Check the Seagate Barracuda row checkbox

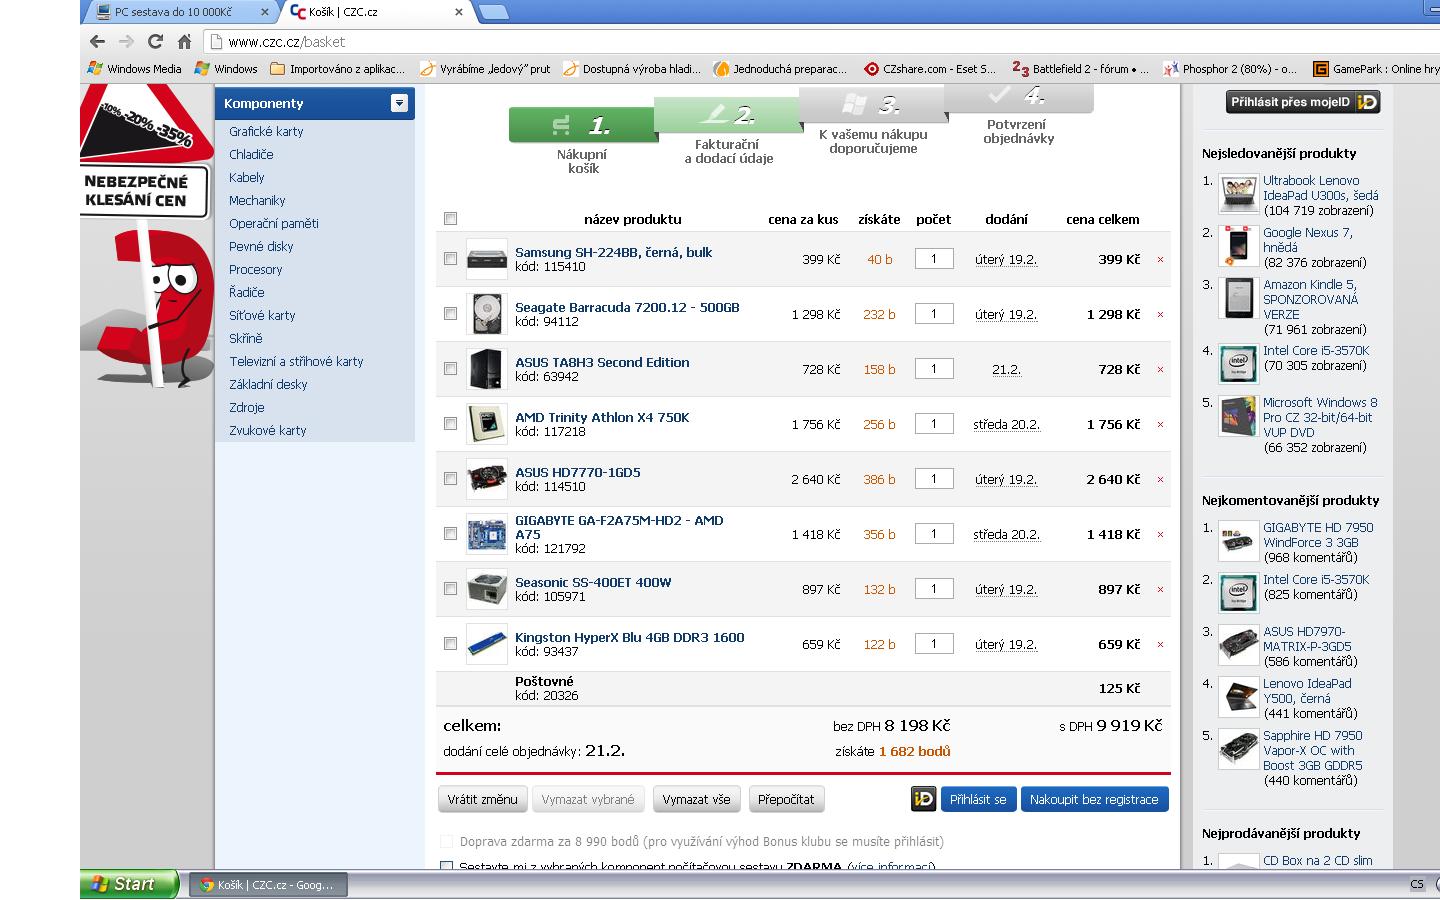[x=450, y=314]
